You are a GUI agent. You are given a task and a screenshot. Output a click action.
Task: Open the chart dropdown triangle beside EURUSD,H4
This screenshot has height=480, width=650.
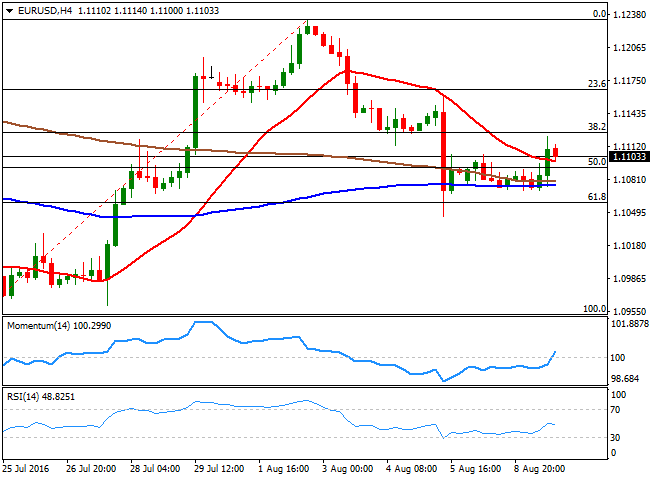click(x=9, y=11)
